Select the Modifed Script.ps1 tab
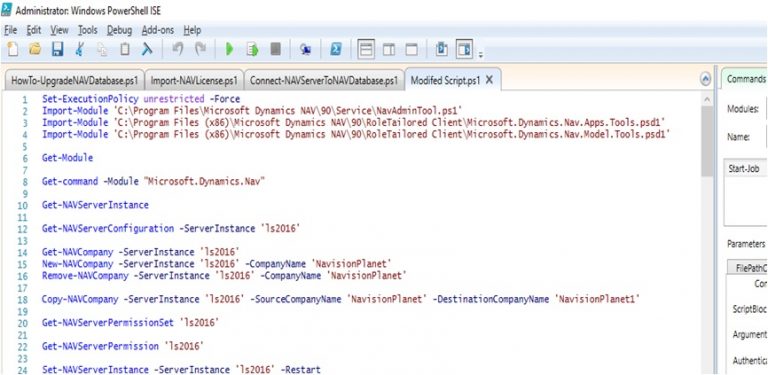Viewport: 768px width, 375px height. 445,80
